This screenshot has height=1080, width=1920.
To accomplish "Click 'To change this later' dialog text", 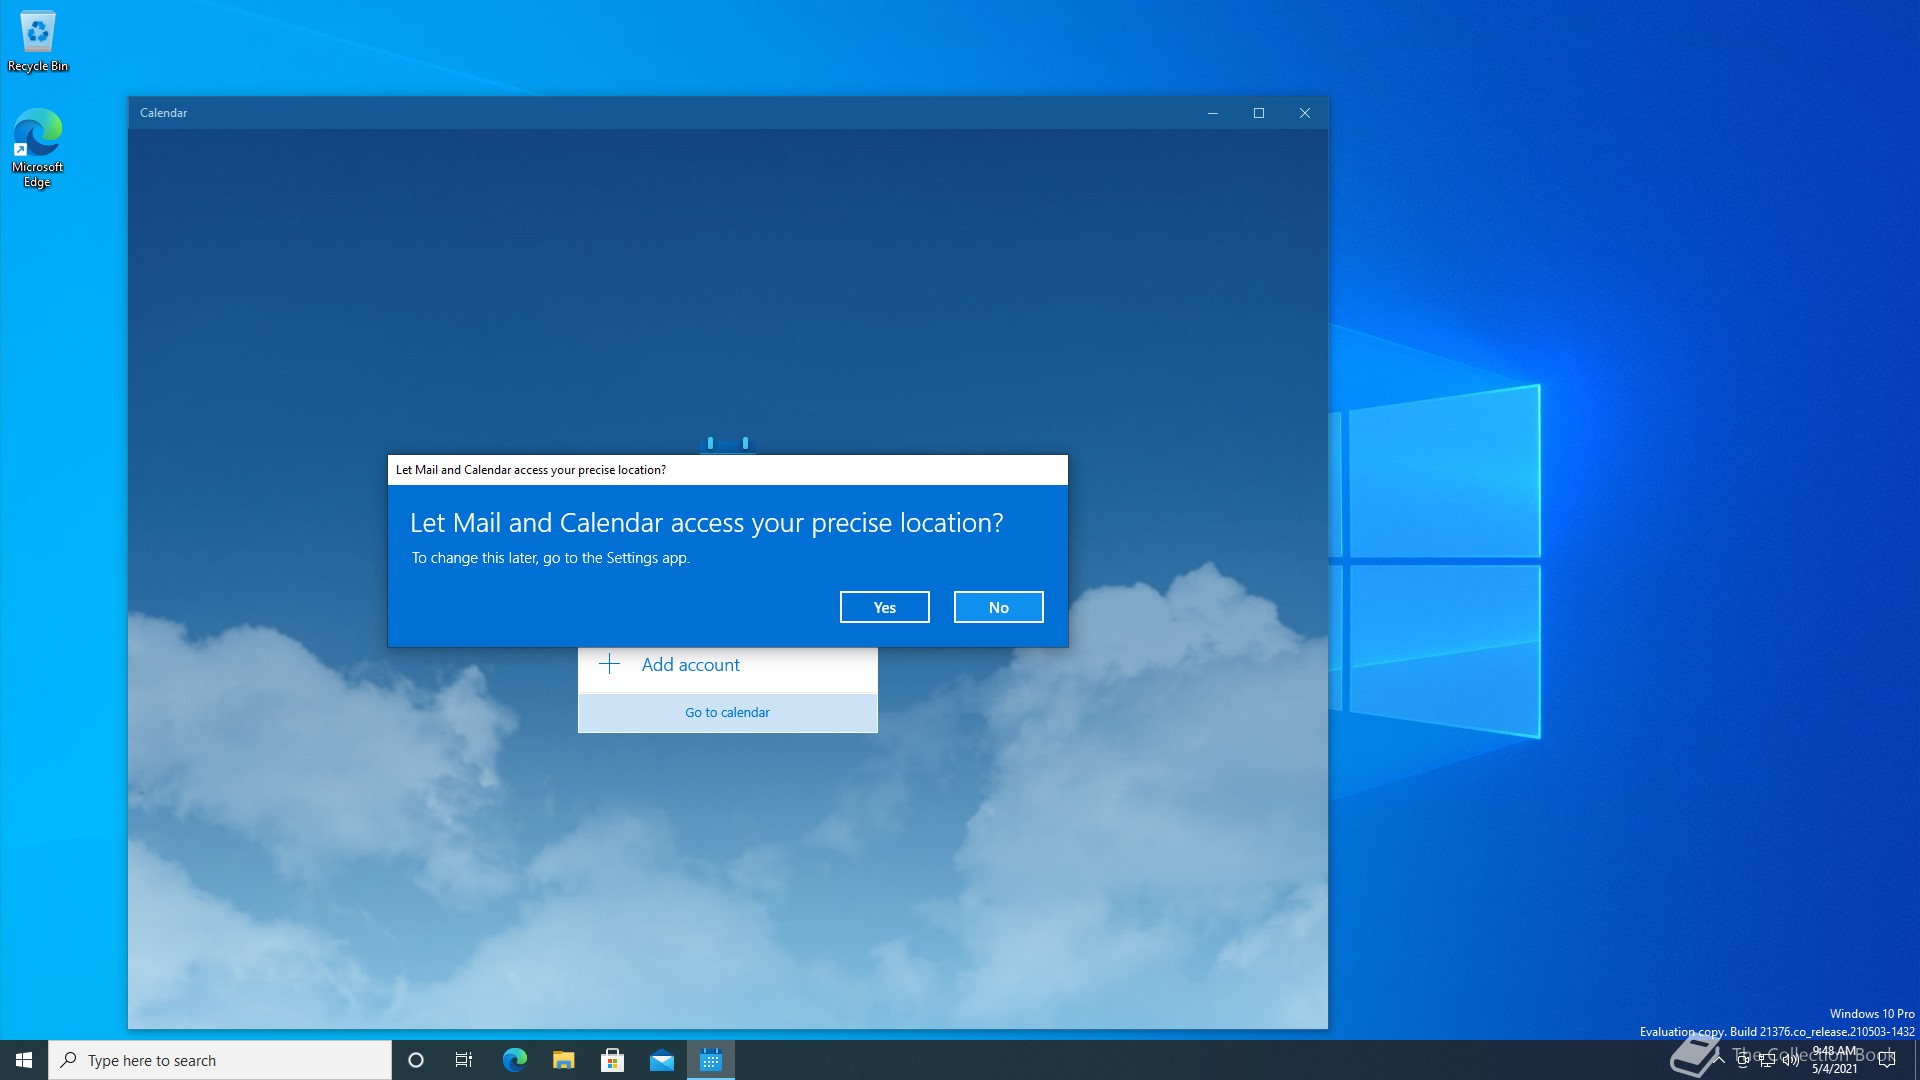I will coord(551,558).
